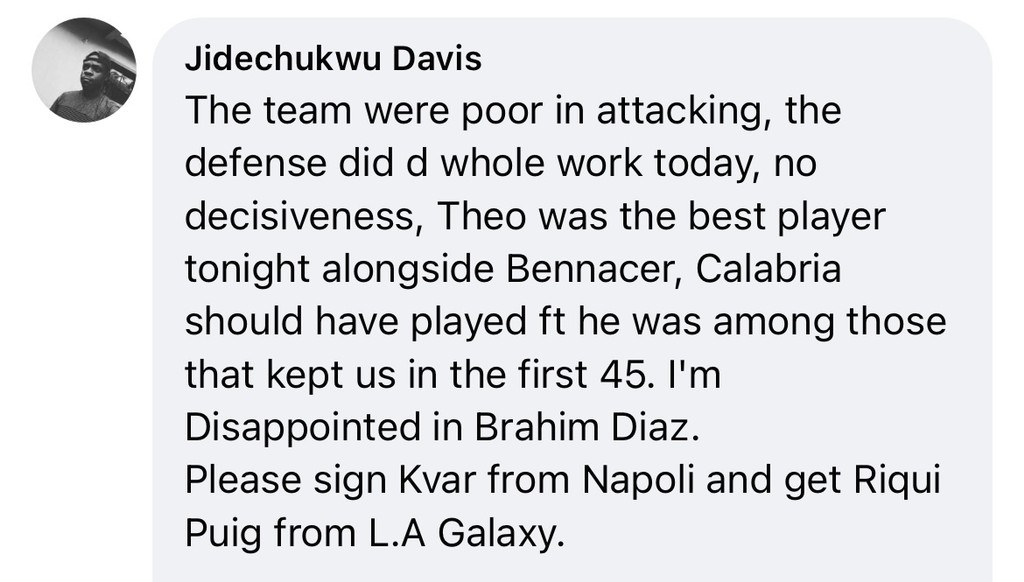Screen dimensions: 1024x582
Task: Click the word "Theo" in the comment
Action: point(481,216)
